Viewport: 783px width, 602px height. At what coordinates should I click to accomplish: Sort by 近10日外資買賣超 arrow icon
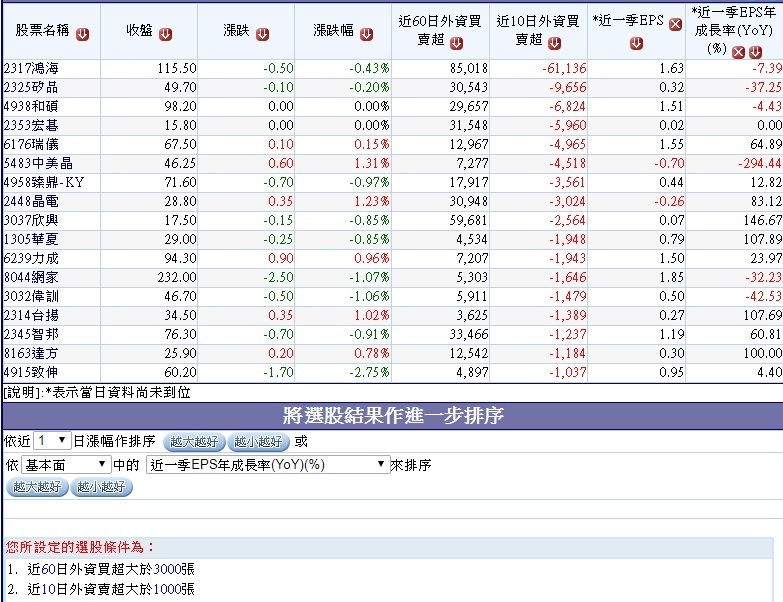554,44
